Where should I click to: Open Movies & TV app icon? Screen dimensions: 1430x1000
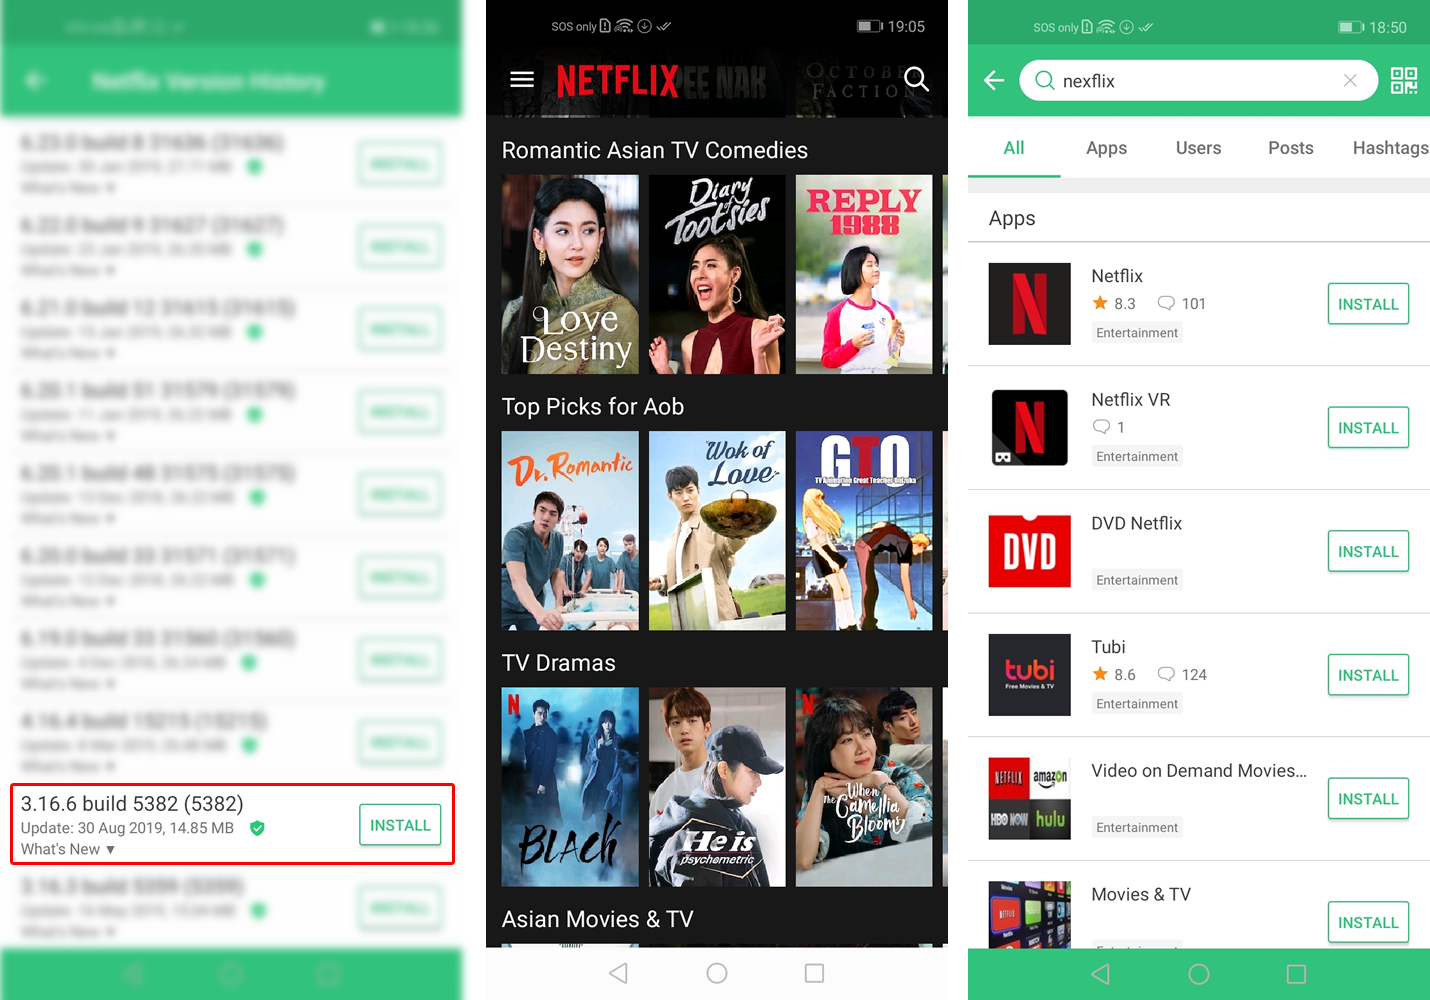(x=1029, y=914)
